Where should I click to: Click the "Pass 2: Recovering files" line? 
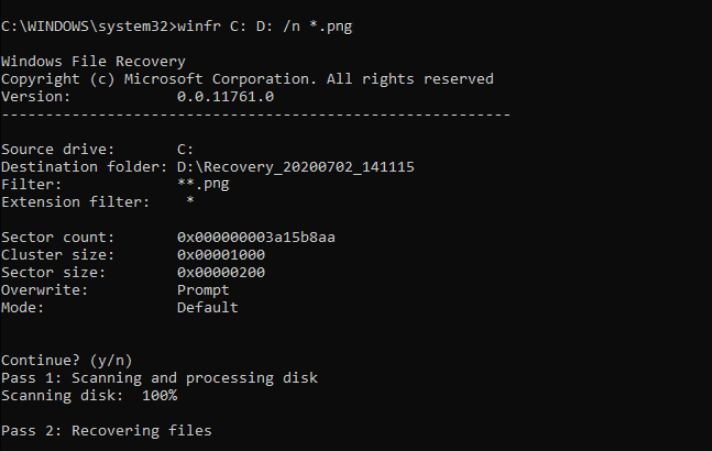tap(106, 430)
